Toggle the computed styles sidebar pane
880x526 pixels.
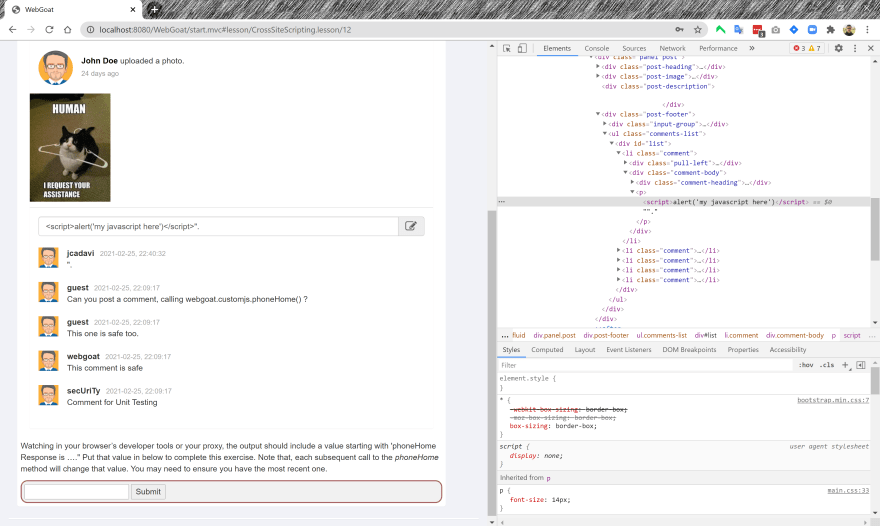click(x=861, y=365)
